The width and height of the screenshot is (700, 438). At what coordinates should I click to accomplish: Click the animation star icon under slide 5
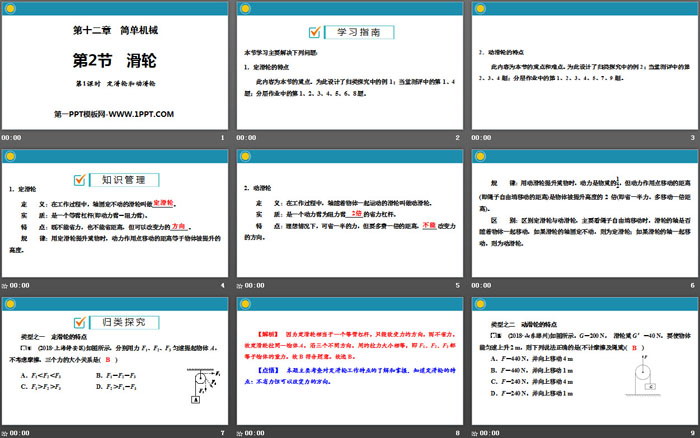coord(240,286)
